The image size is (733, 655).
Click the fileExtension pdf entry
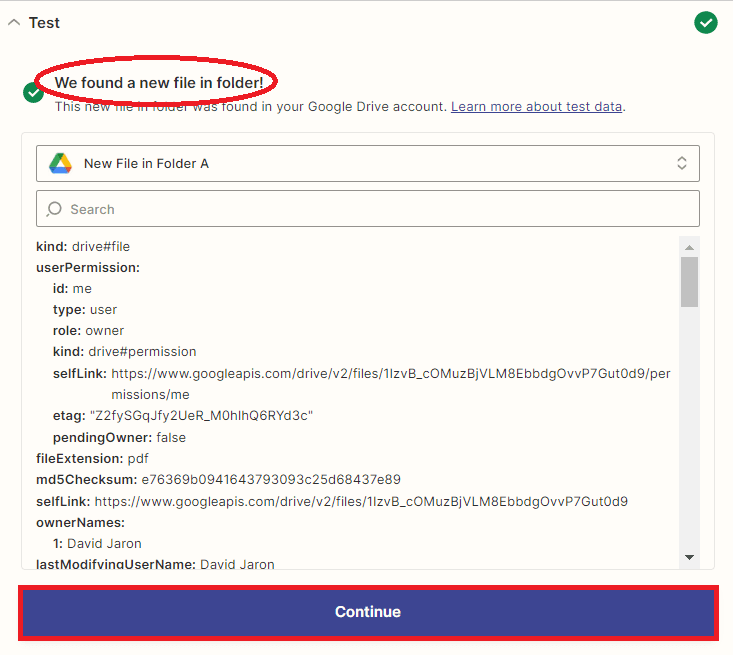point(93,458)
